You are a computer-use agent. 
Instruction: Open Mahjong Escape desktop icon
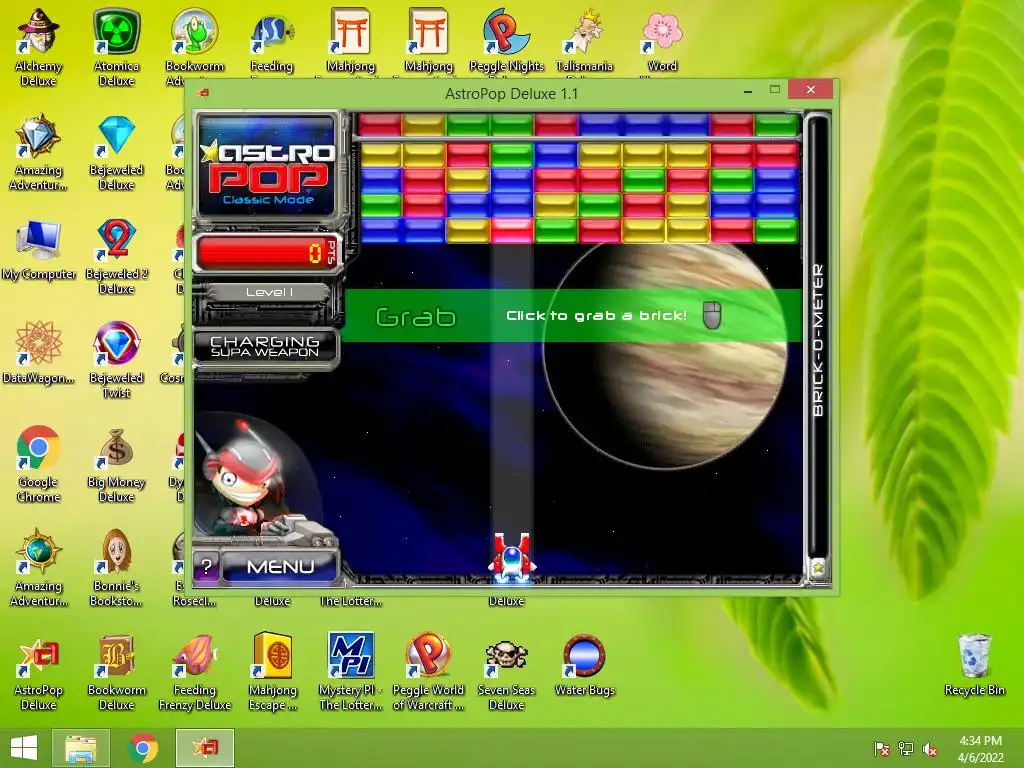click(272, 671)
